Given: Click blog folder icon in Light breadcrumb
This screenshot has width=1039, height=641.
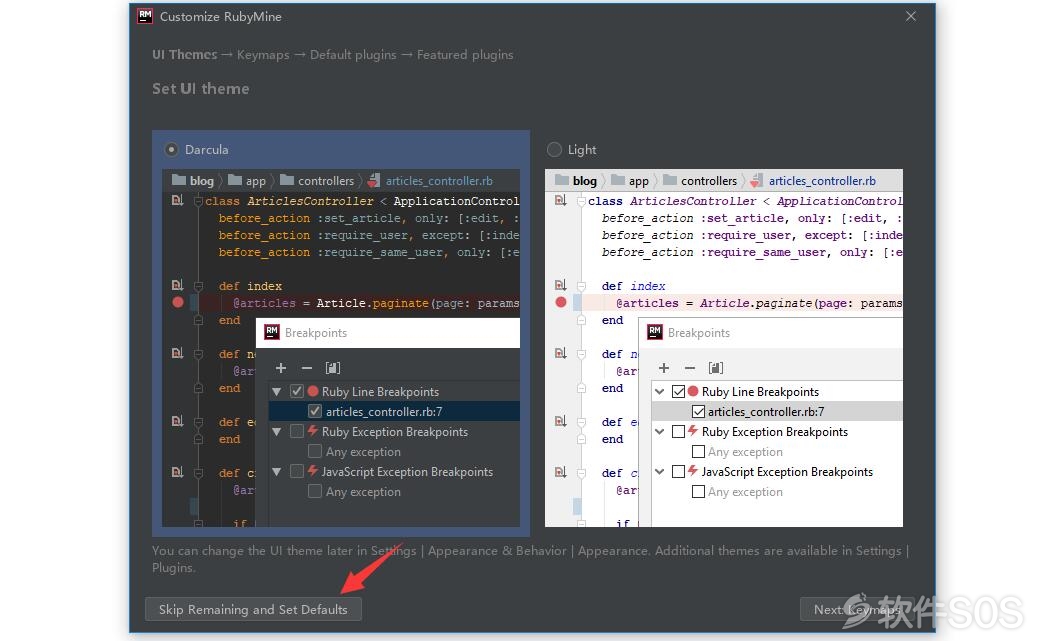Looking at the screenshot, I should click(562, 180).
